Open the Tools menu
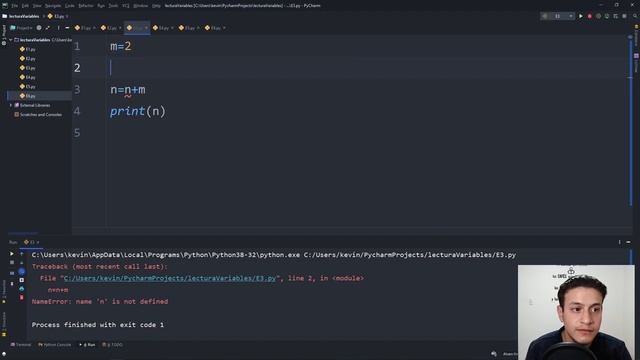640x360 pixels. (113, 6)
